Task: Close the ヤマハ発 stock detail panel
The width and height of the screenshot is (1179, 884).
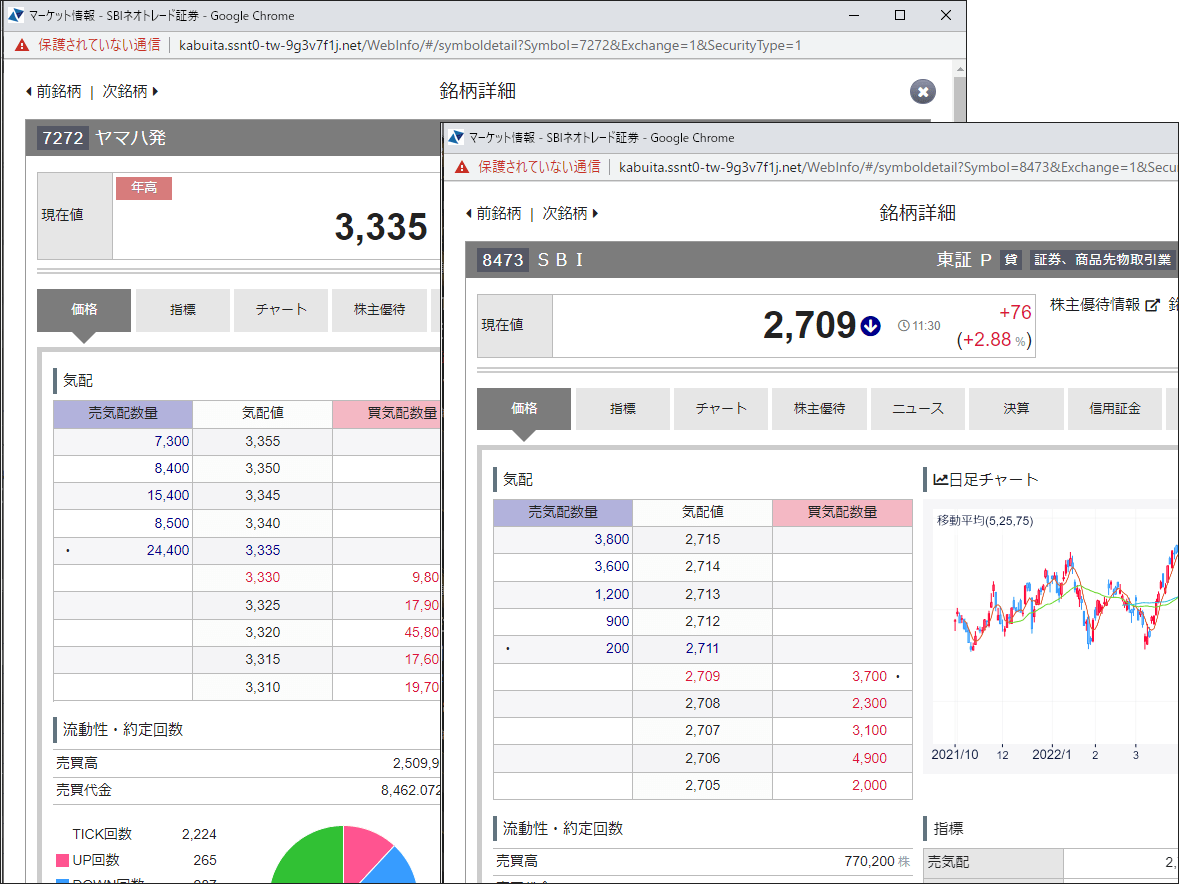Action: (x=923, y=92)
